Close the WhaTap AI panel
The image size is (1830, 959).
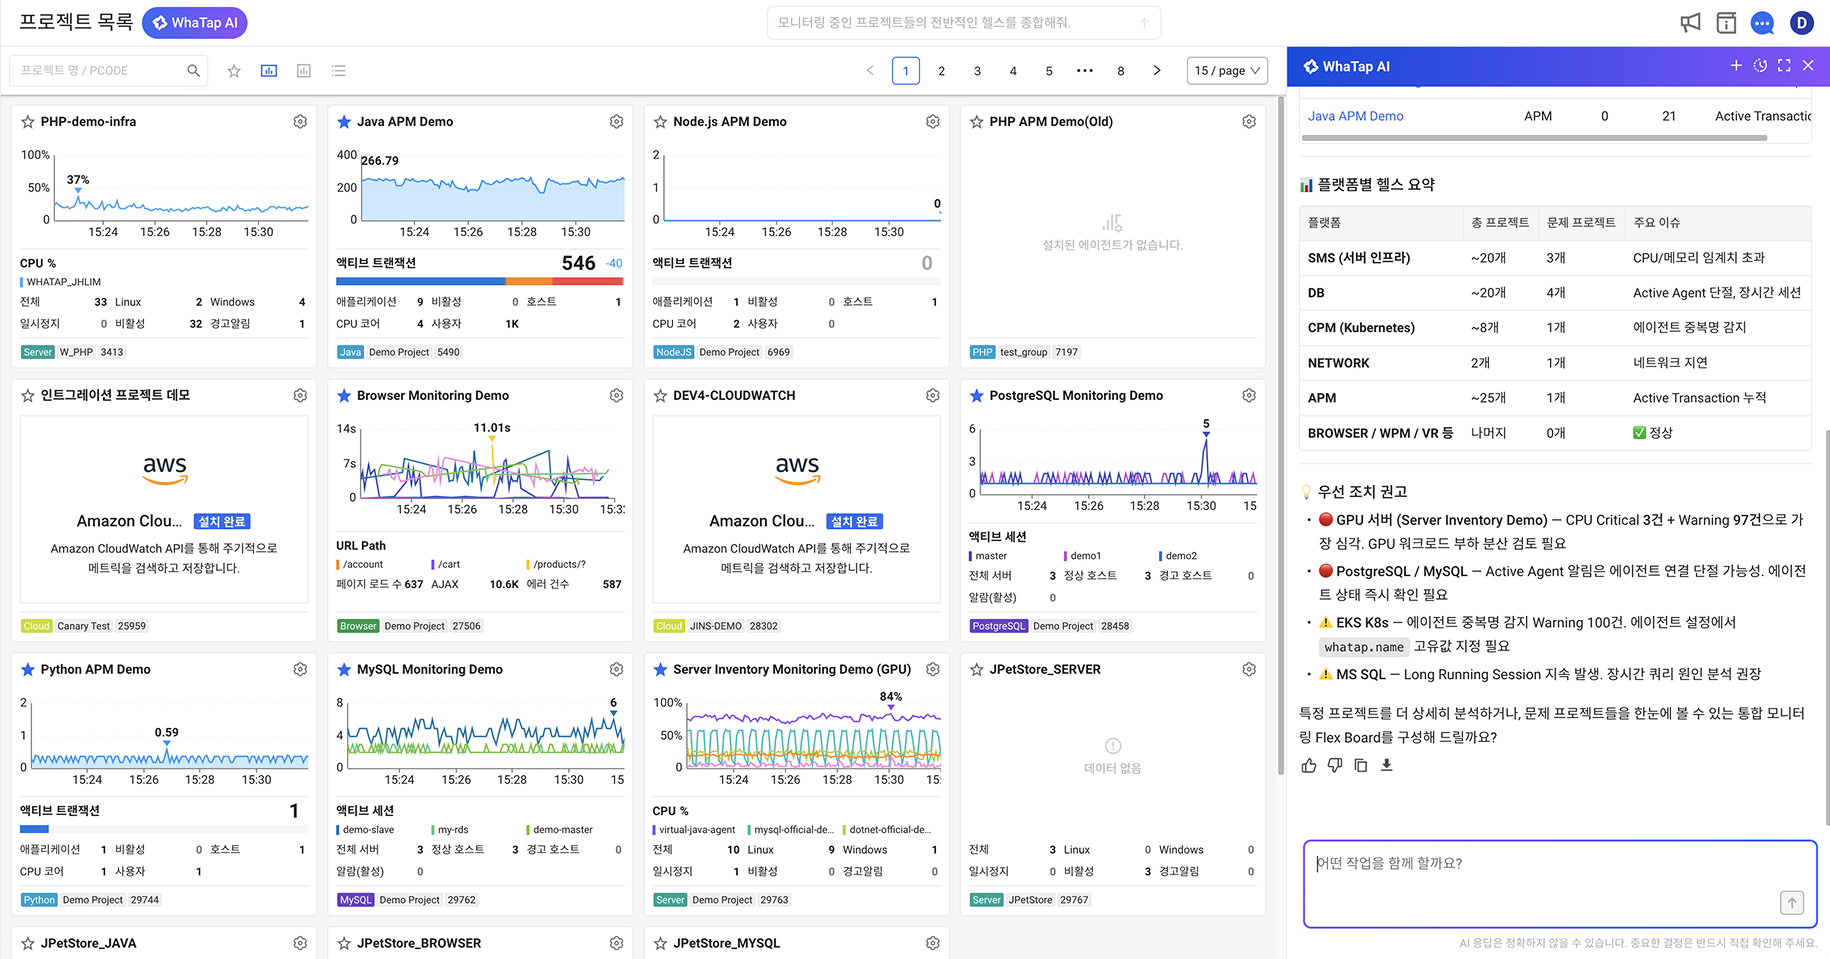pyautogui.click(x=1808, y=66)
